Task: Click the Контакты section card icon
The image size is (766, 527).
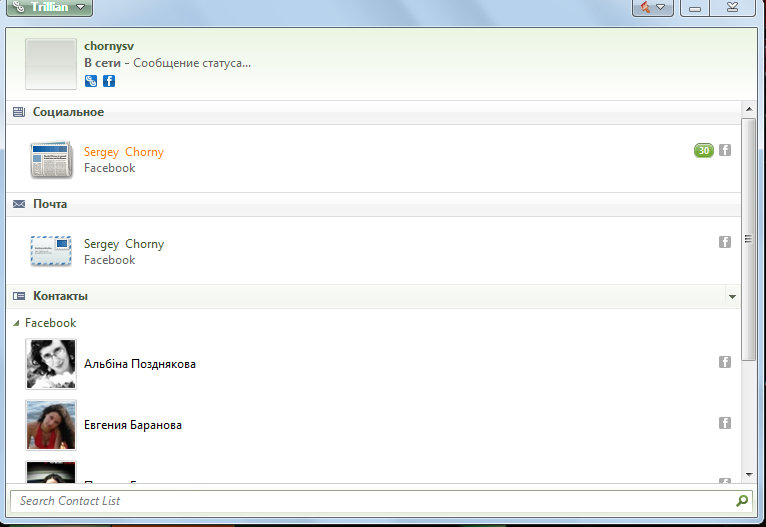Action: coord(19,296)
